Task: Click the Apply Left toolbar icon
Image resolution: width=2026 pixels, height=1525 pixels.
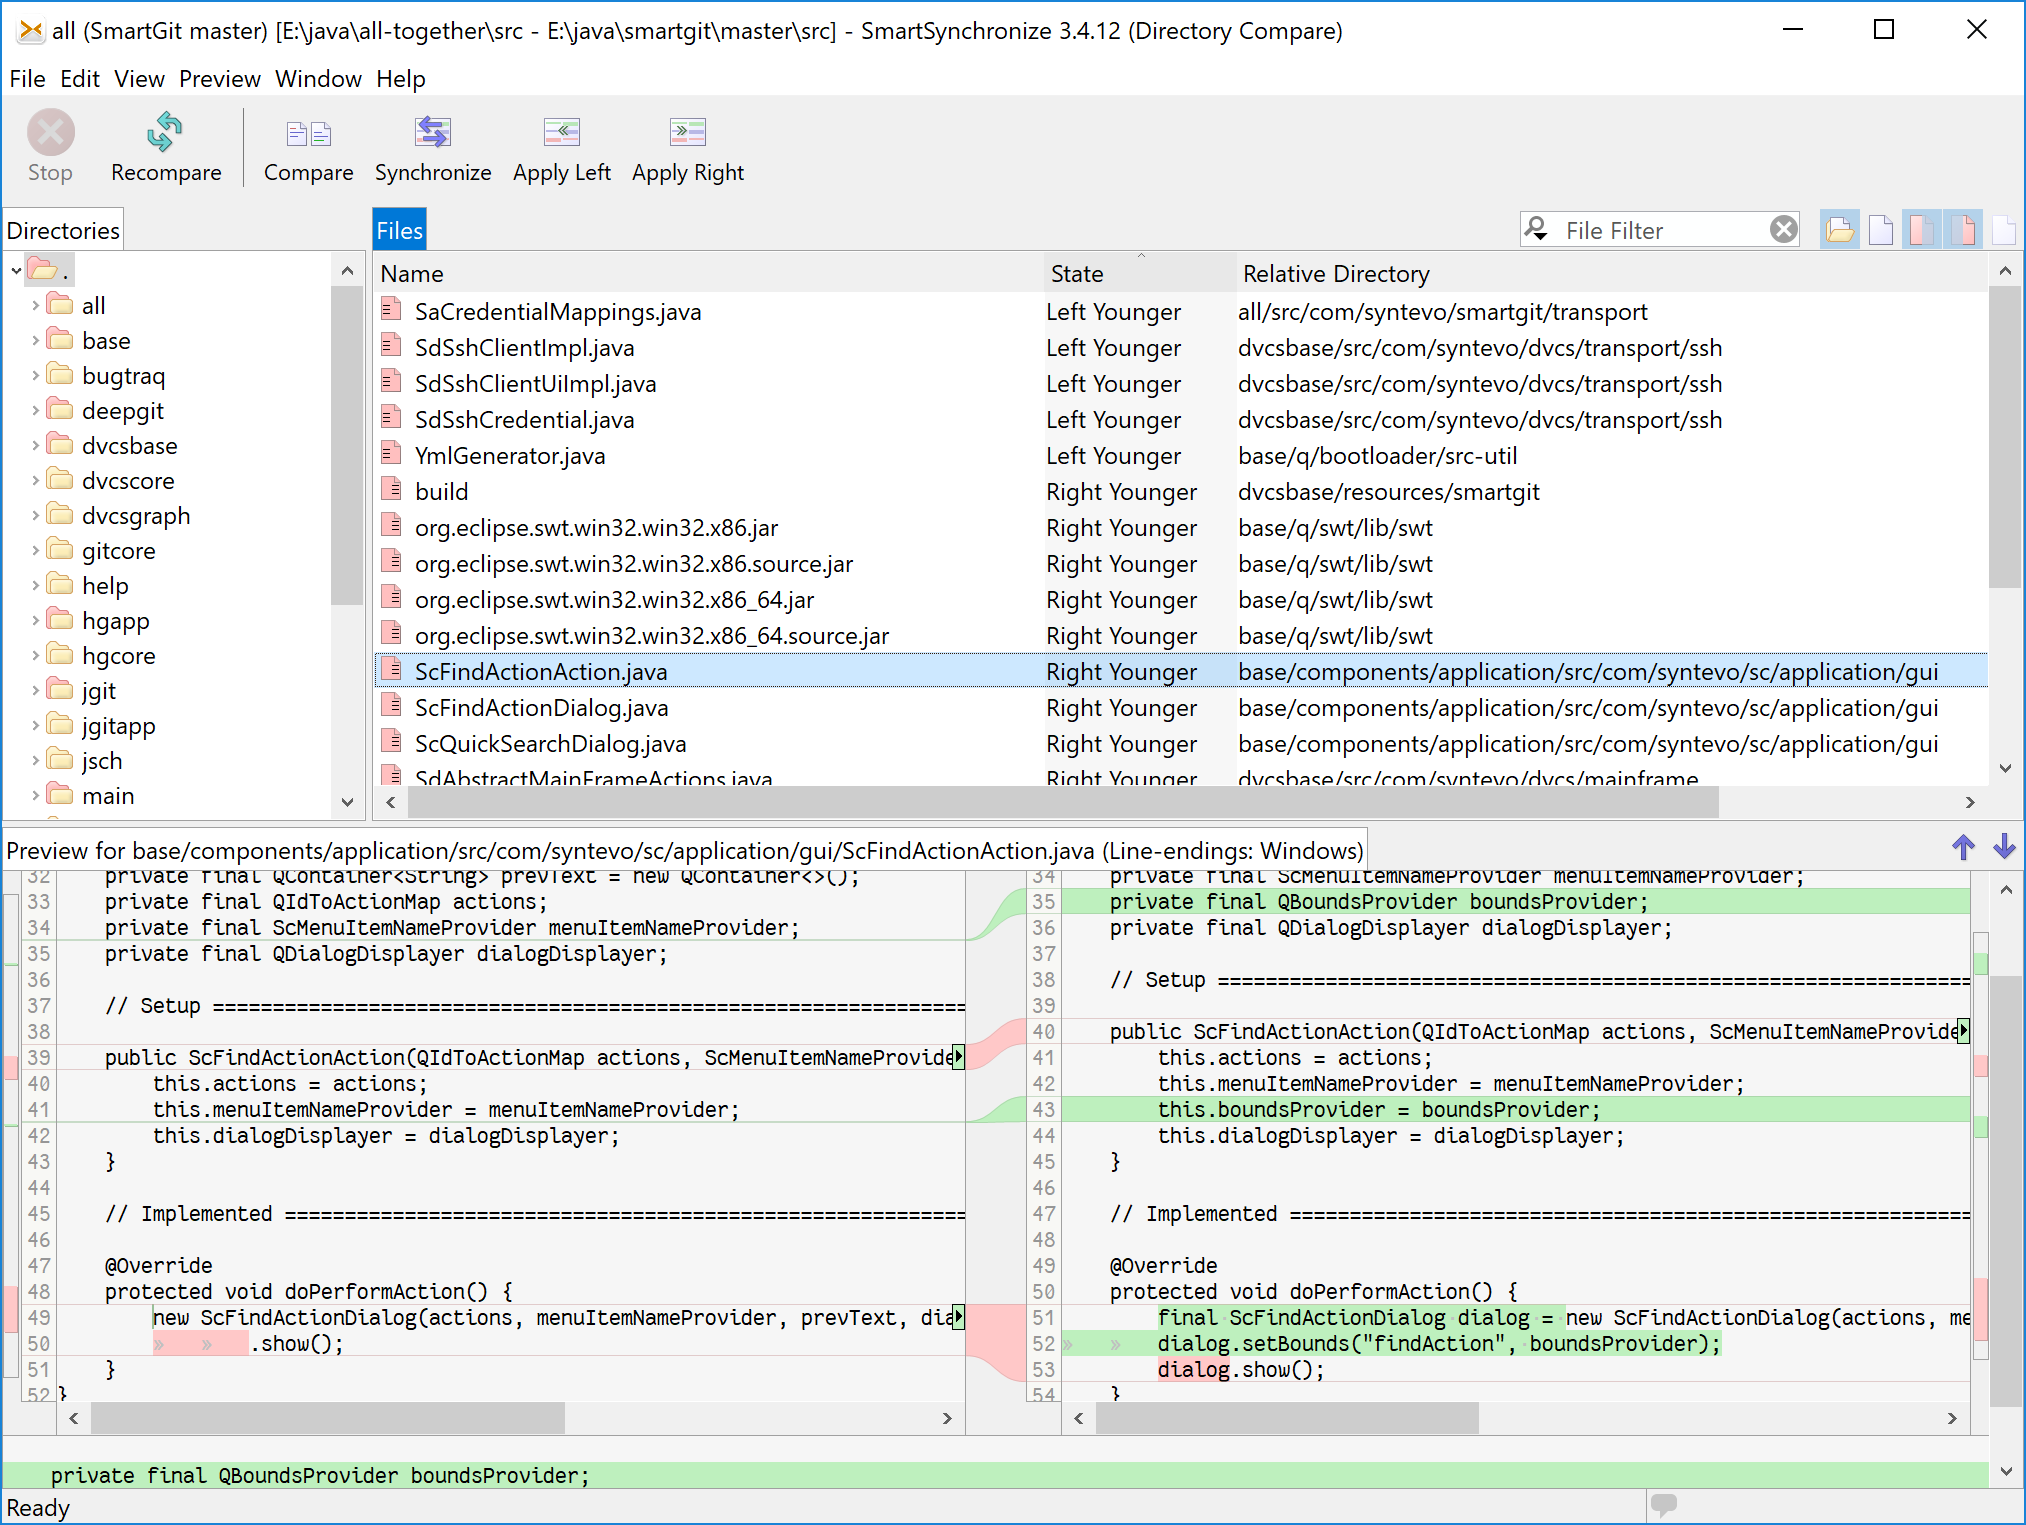Action: pos(559,143)
